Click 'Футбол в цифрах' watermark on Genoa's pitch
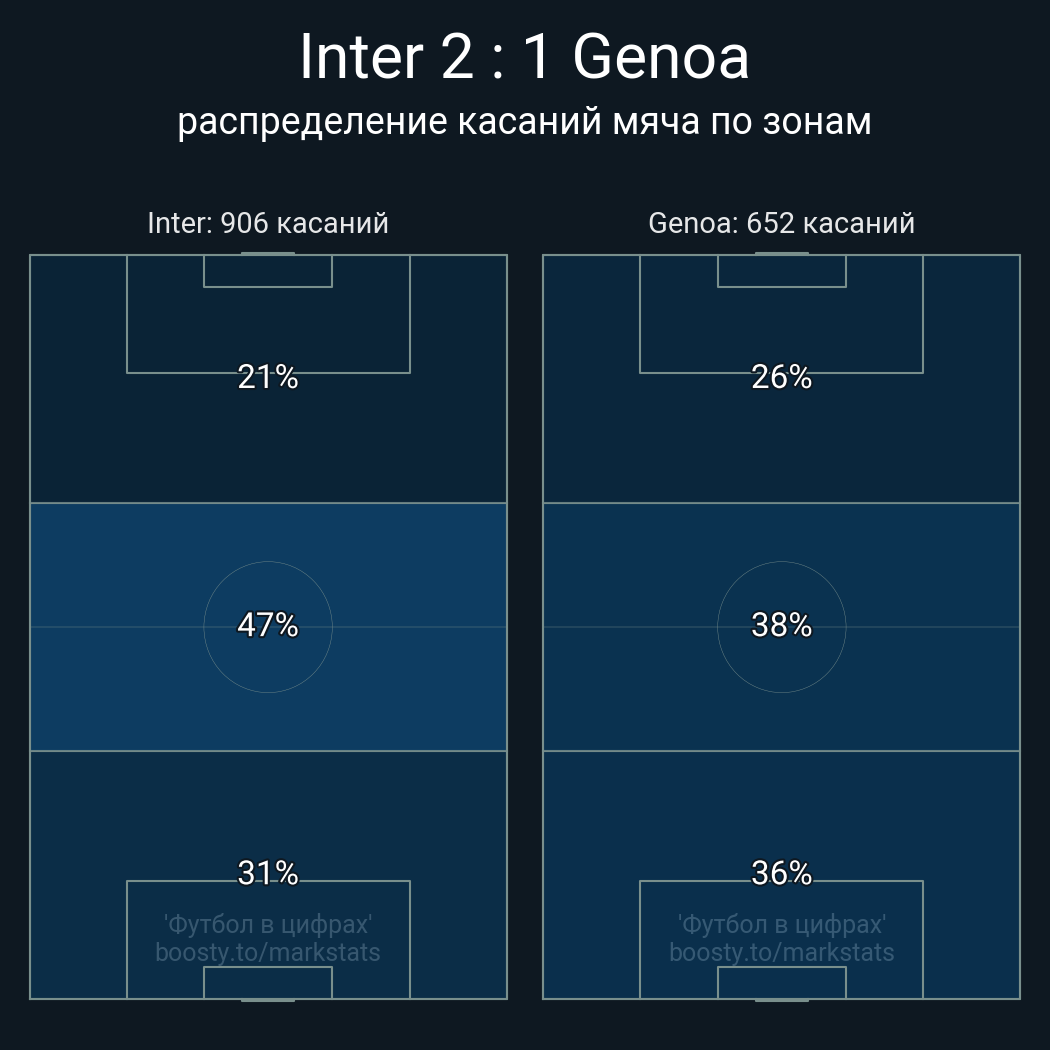Viewport: 1050px width, 1050px height. point(781,924)
